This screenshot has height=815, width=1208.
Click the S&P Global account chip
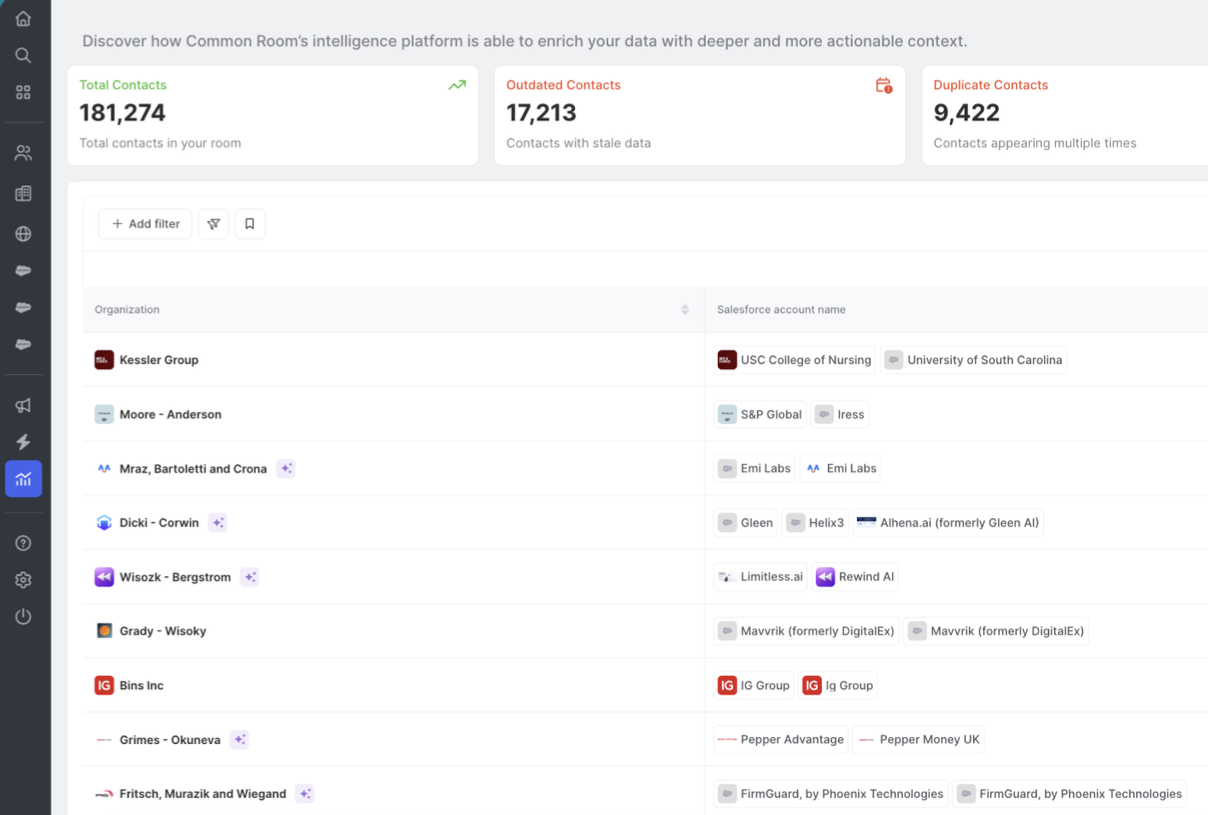click(760, 414)
